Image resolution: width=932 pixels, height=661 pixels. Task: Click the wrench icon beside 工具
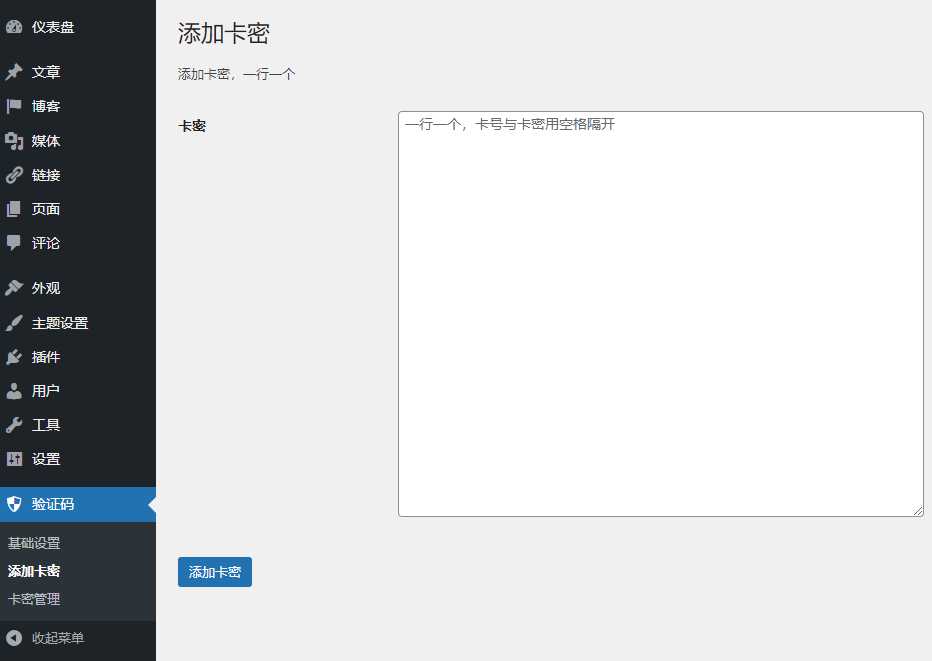pyautogui.click(x=14, y=424)
